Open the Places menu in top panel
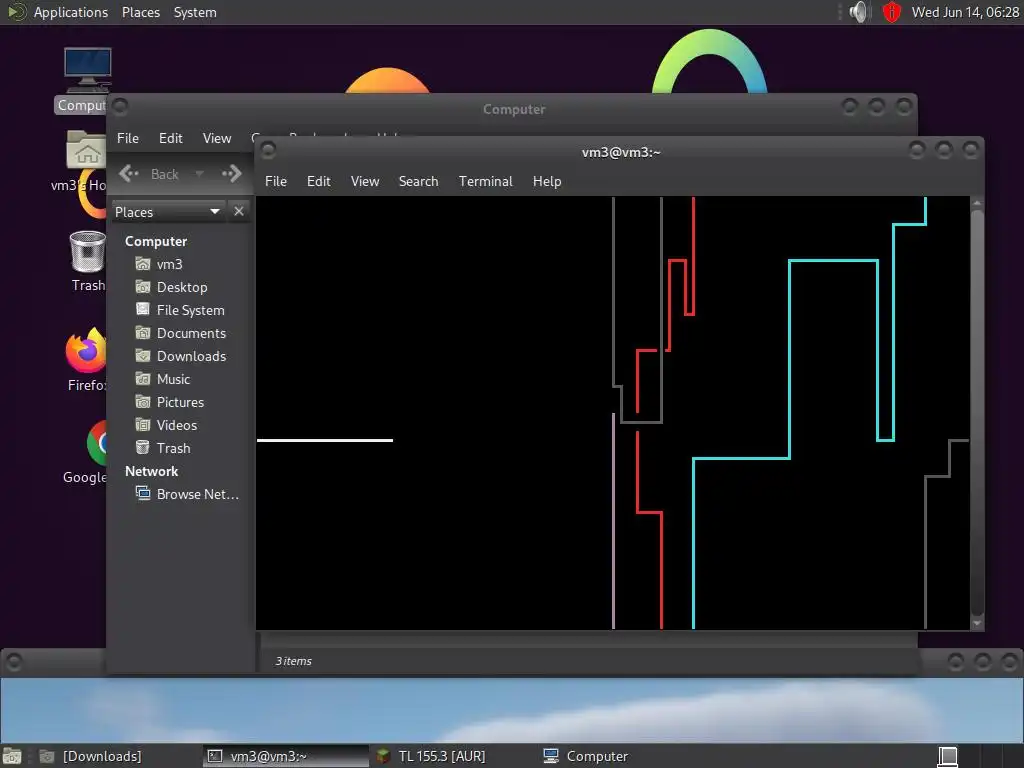This screenshot has height=768, width=1024. [x=140, y=12]
